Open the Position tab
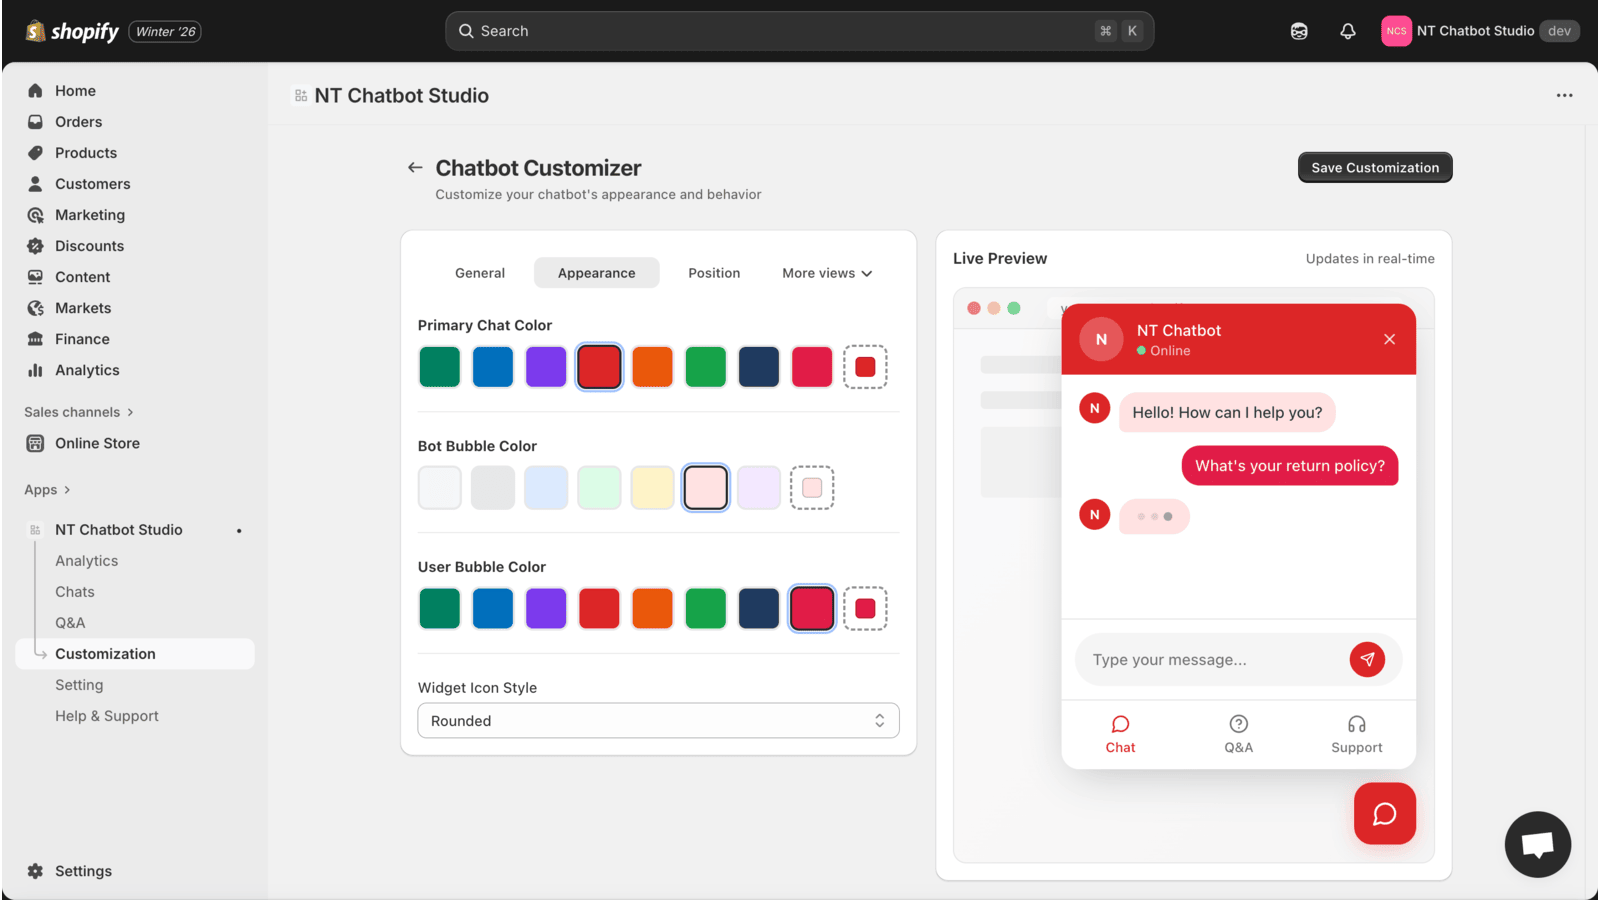 pos(714,272)
